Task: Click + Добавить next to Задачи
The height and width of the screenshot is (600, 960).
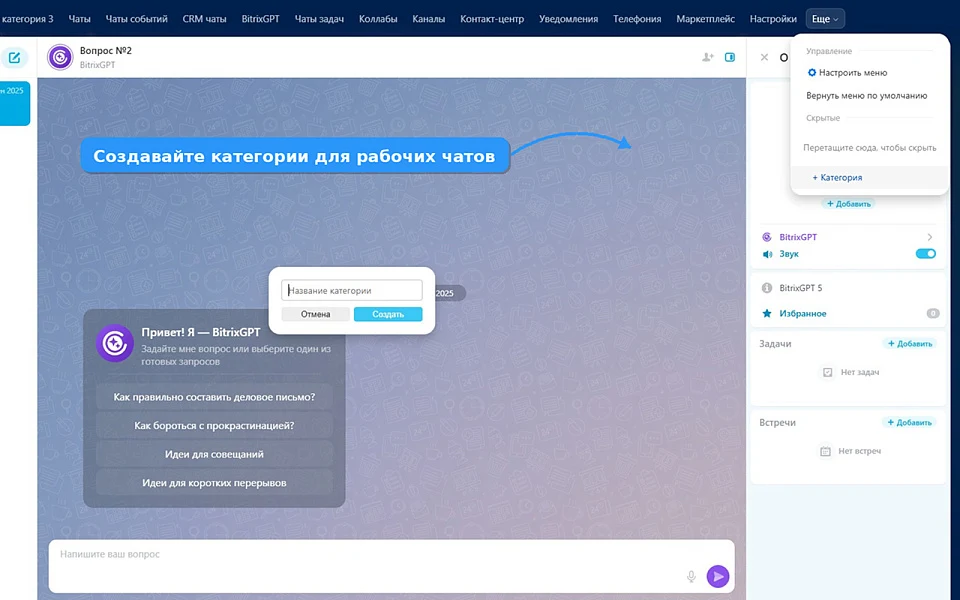Action: click(x=910, y=343)
